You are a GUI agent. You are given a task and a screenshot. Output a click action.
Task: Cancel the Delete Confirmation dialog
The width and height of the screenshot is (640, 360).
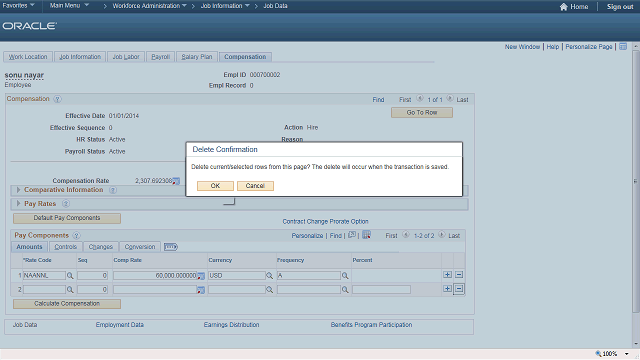pyautogui.click(x=255, y=186)
